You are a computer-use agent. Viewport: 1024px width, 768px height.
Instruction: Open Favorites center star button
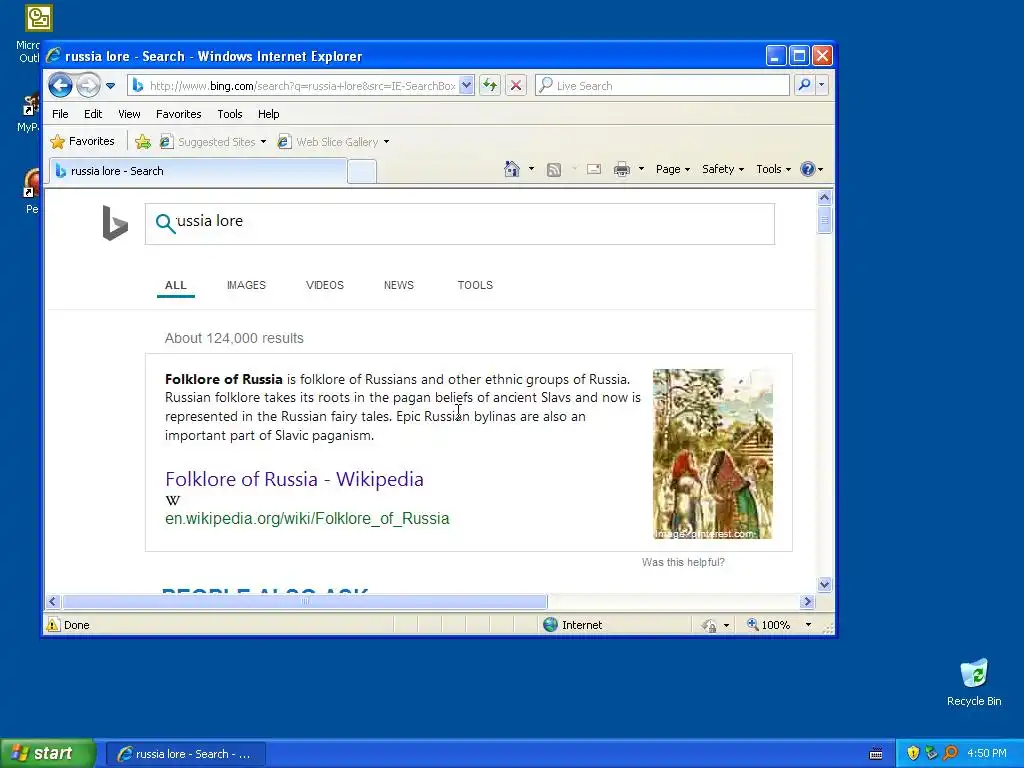(x=82, y=141)
